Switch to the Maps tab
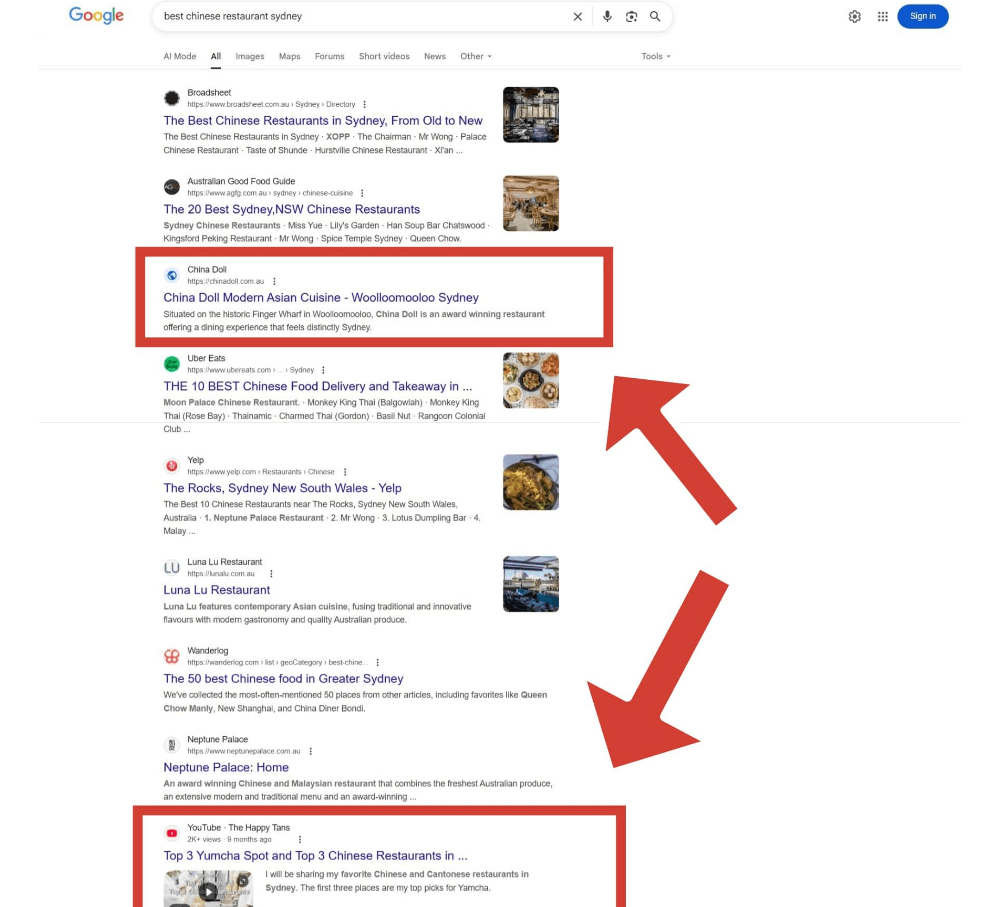The height and width of the screenshot is (907, 999). tap(289, 56)
